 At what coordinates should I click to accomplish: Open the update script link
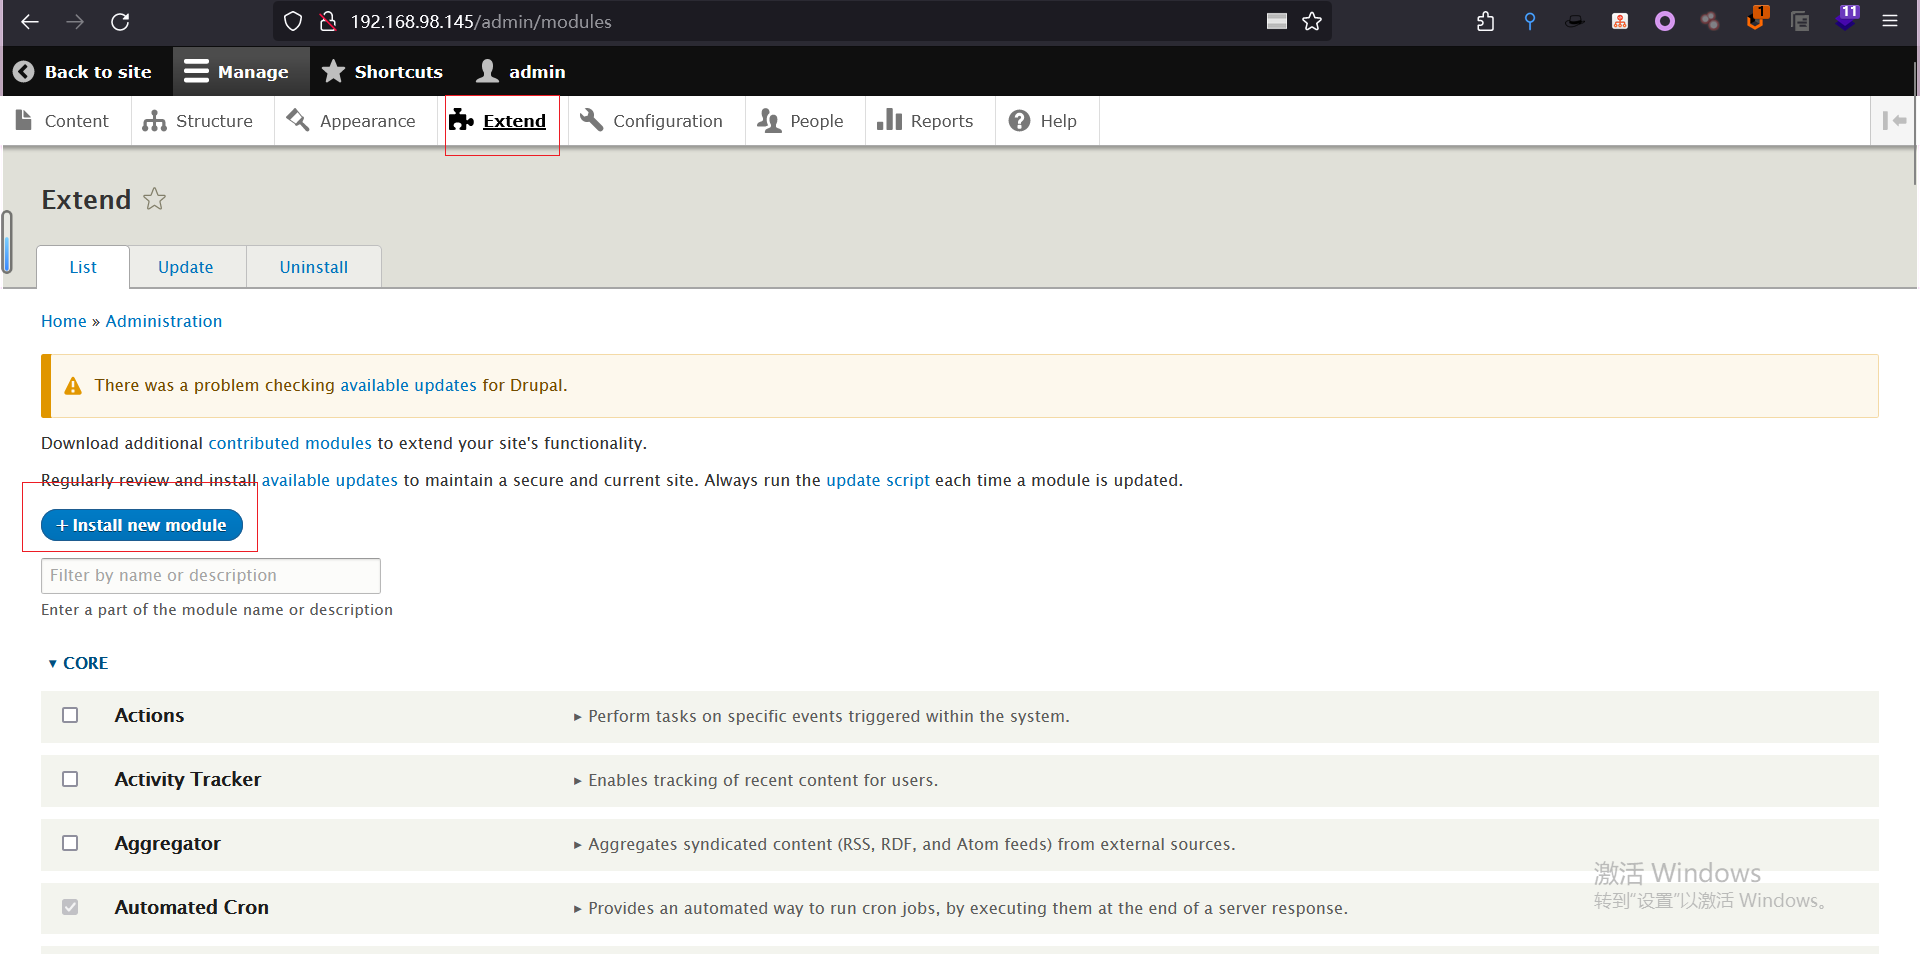[878, 480]
